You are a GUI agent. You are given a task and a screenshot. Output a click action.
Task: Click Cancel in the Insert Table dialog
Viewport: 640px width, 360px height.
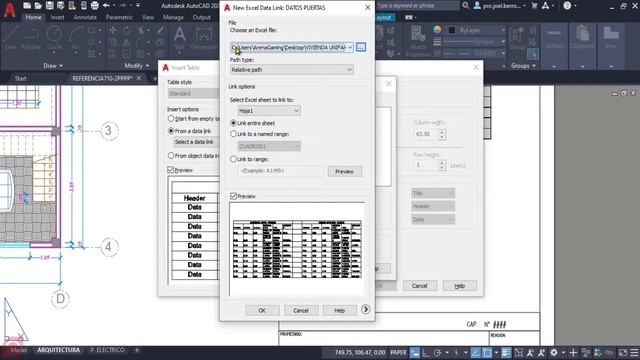[x=420, y=286]
